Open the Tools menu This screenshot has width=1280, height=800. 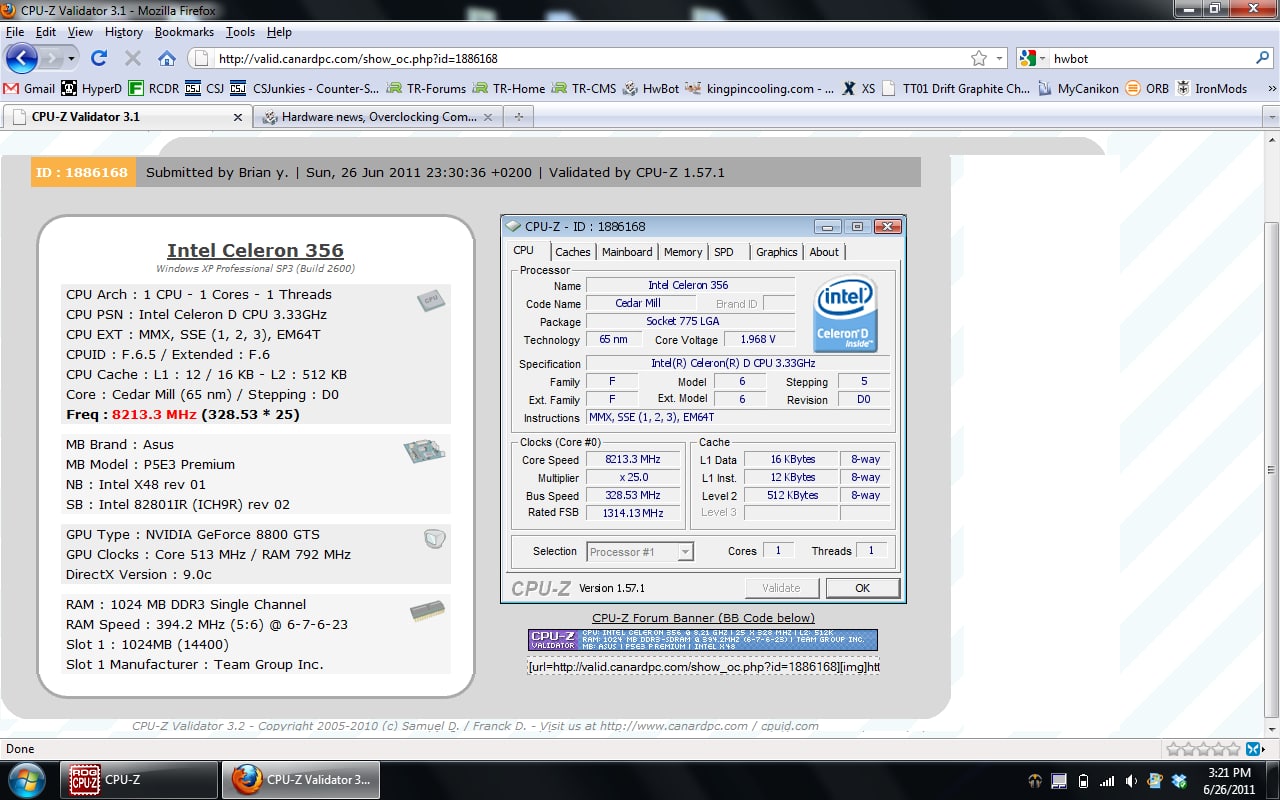pos(240,32)
